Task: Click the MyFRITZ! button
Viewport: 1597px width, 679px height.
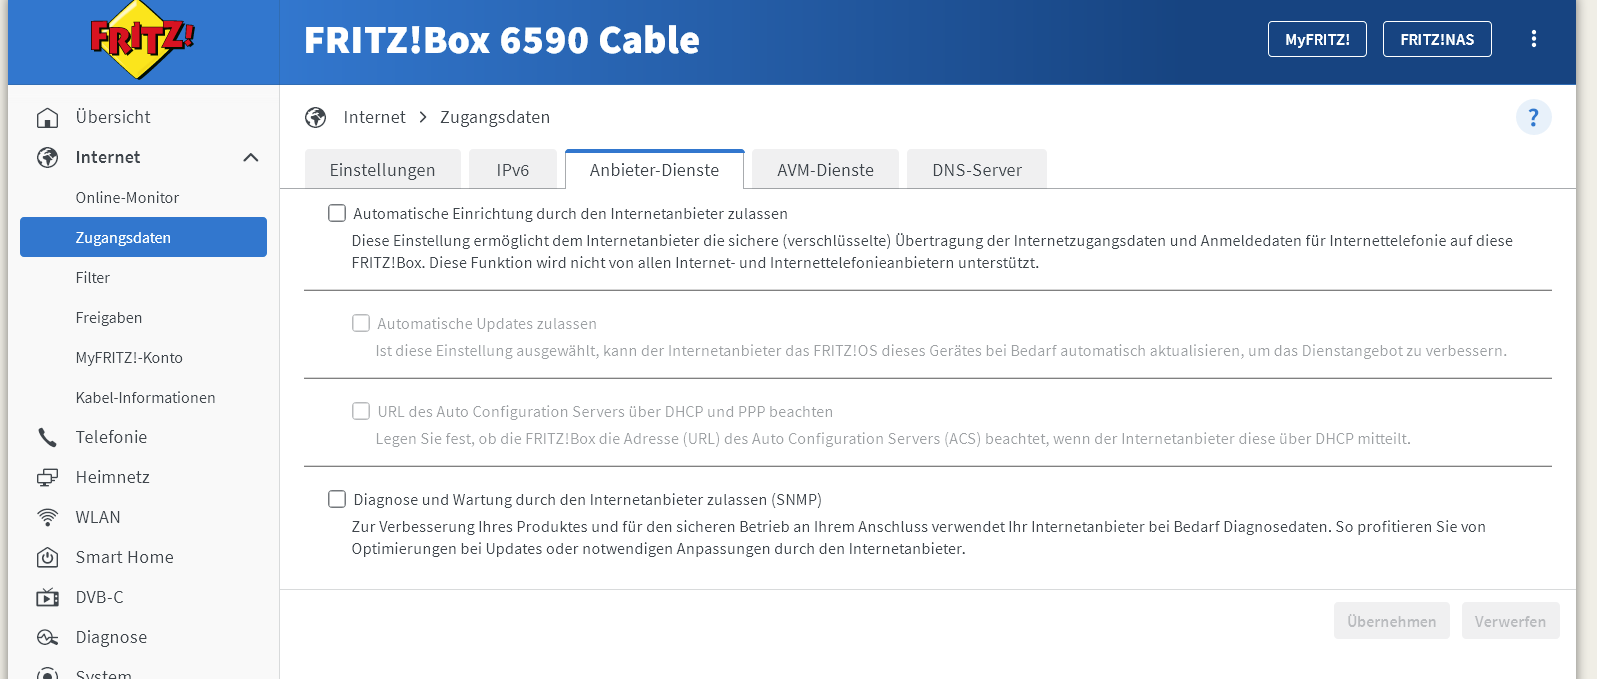Action: [1317, 39]
